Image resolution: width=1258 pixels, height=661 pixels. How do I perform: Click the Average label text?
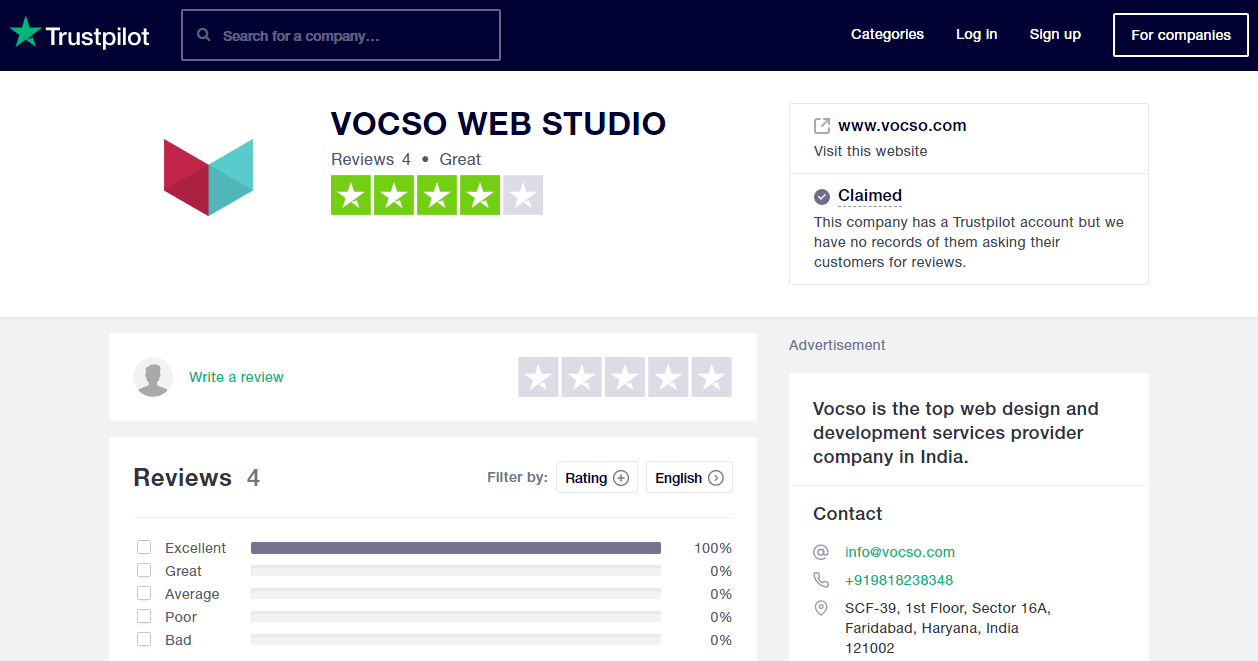click(x=192, y=594)
